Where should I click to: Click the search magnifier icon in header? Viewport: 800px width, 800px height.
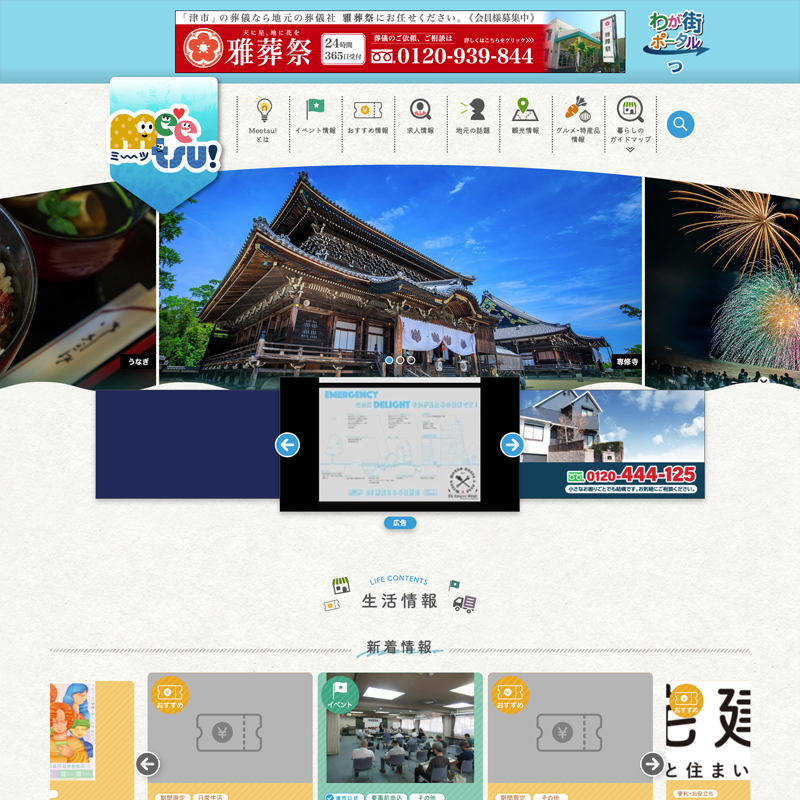pos(680,124)
